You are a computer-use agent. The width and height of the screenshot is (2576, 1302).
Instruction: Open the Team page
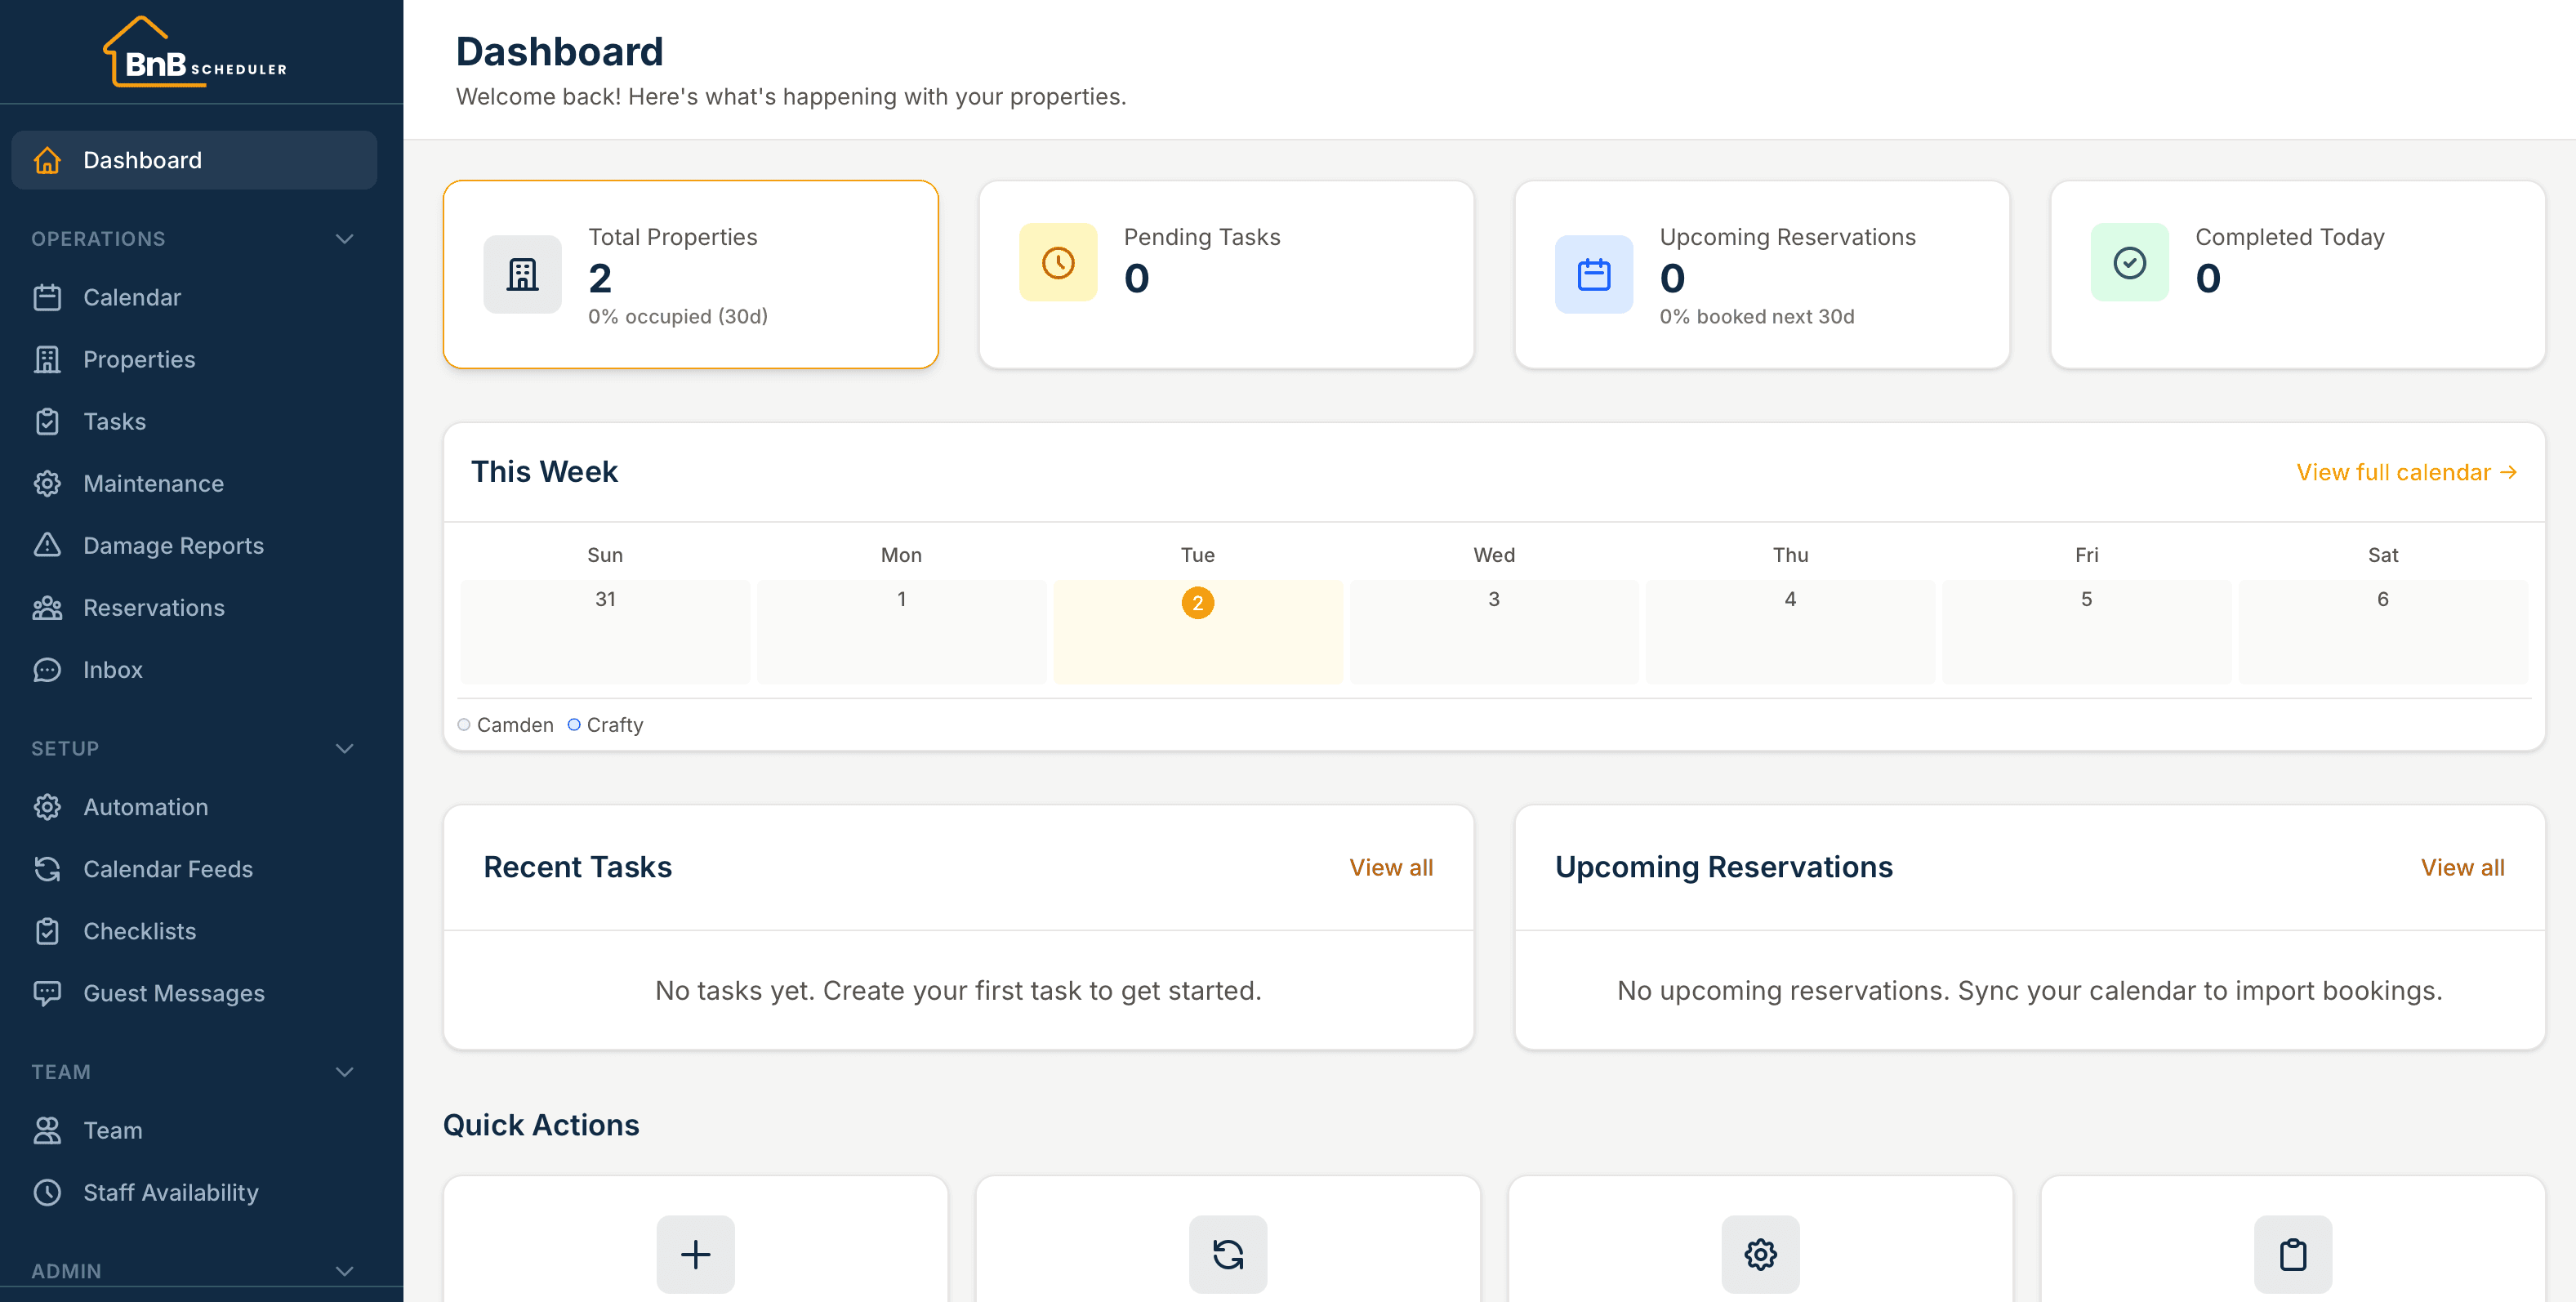pyautogui.click(x=194, y=1131)
